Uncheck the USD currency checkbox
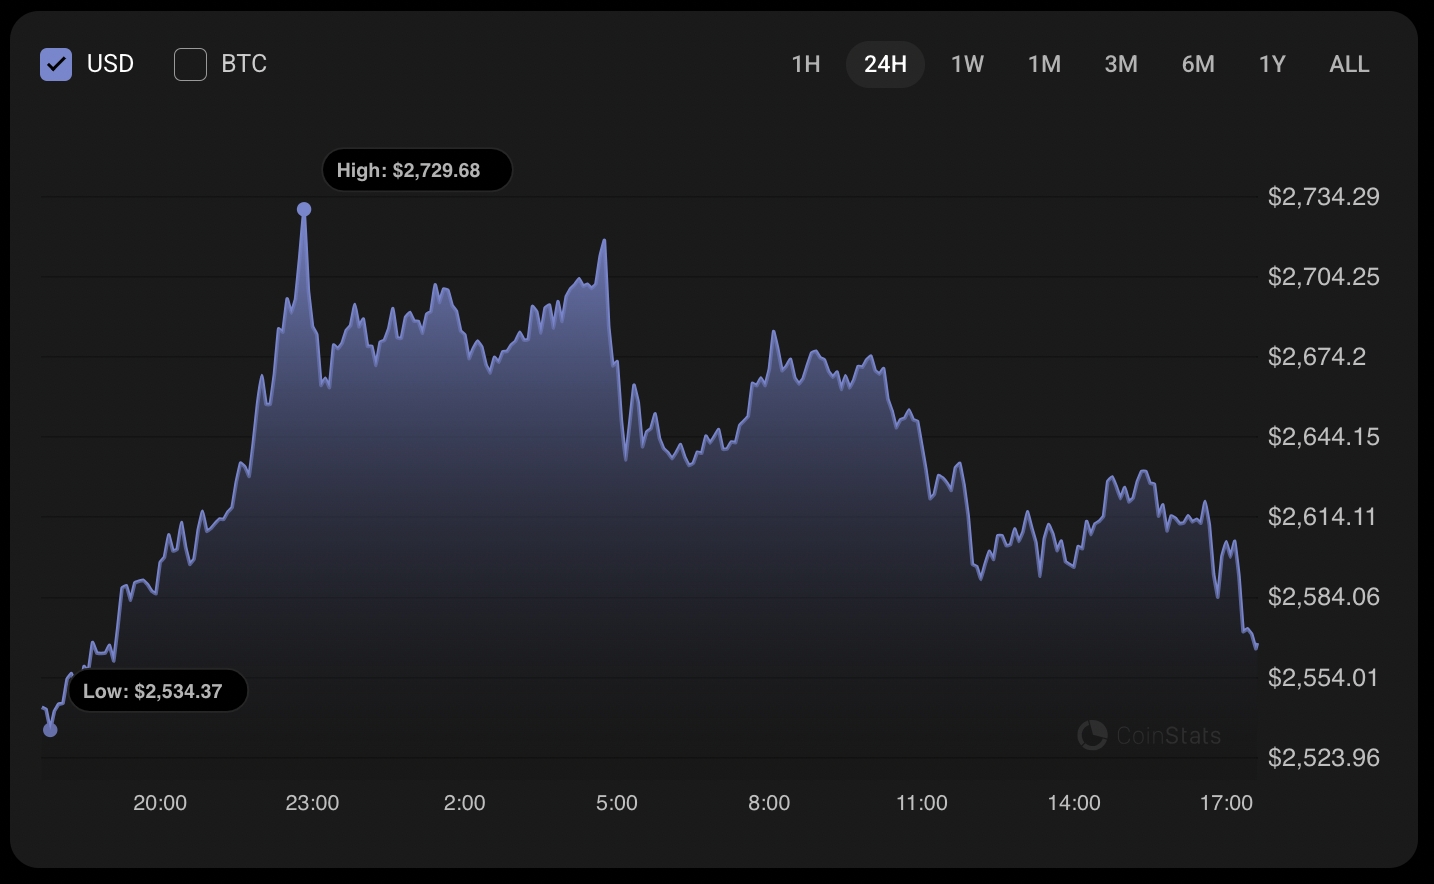1434x884 pixels. click(x=56, y=64)
